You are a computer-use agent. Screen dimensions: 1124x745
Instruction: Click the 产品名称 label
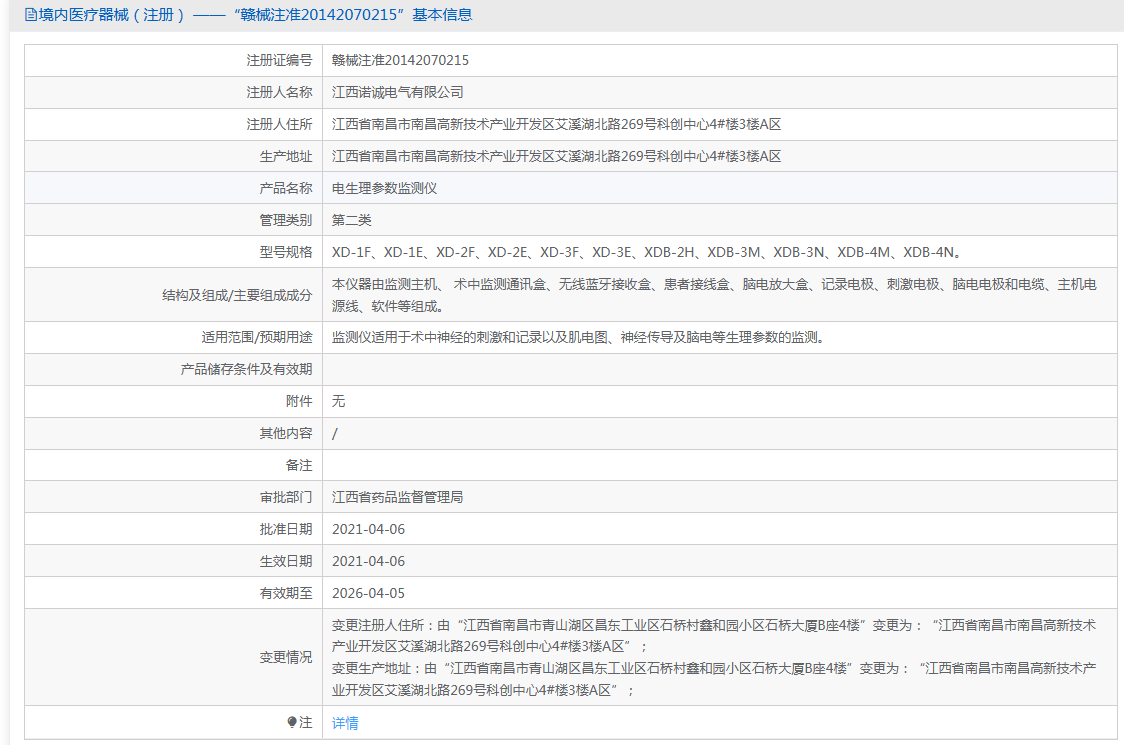tap(286, 189)
